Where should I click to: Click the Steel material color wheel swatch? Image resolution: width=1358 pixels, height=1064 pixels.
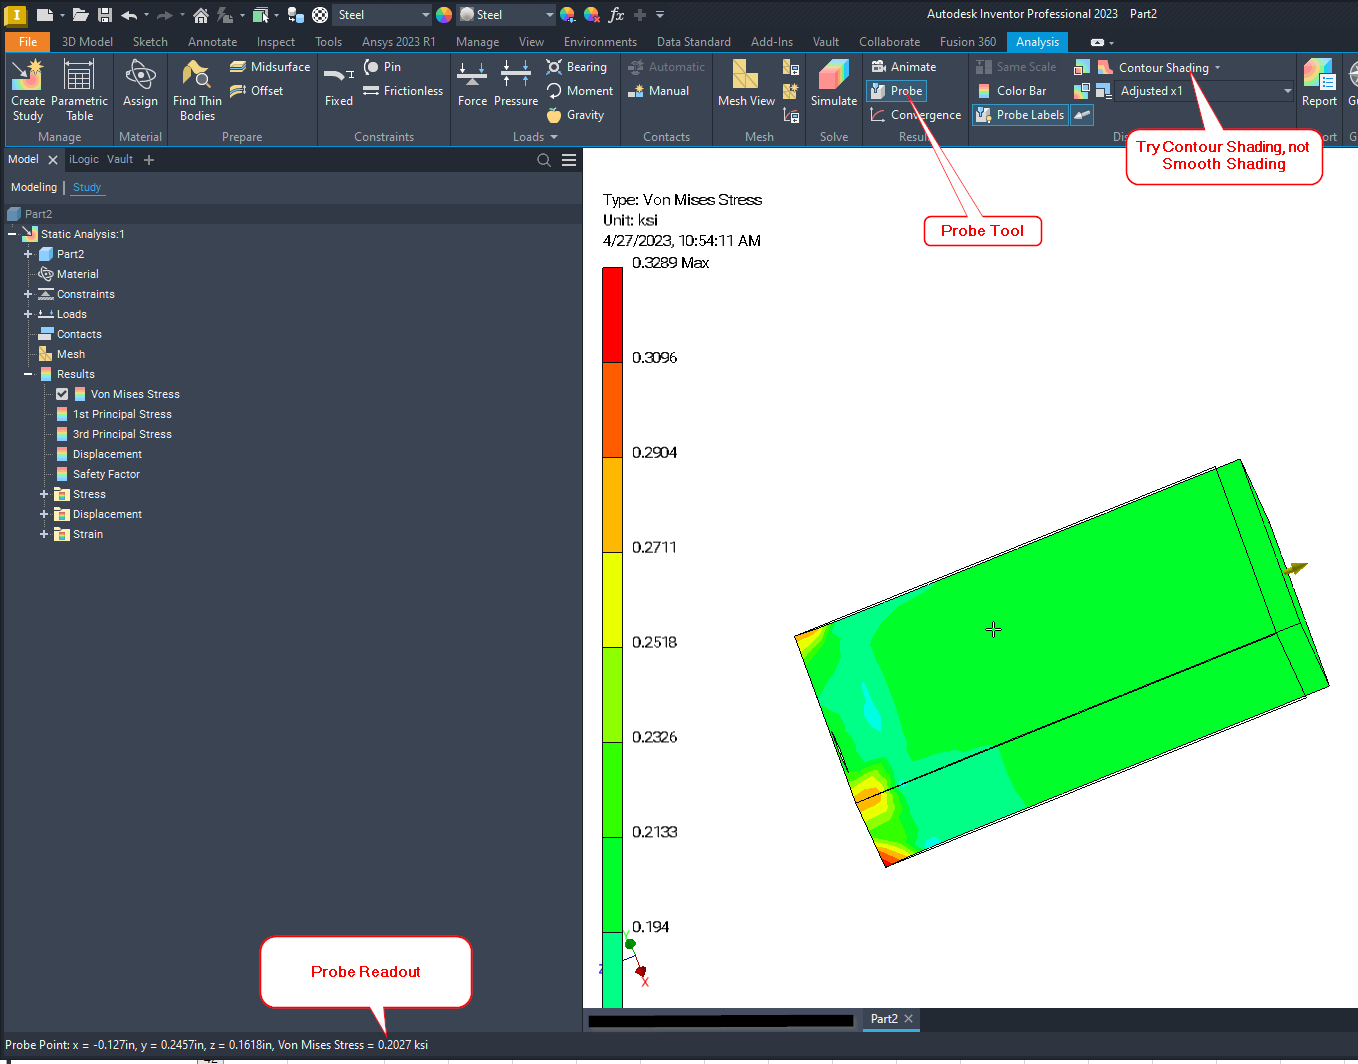pos(442,14)
